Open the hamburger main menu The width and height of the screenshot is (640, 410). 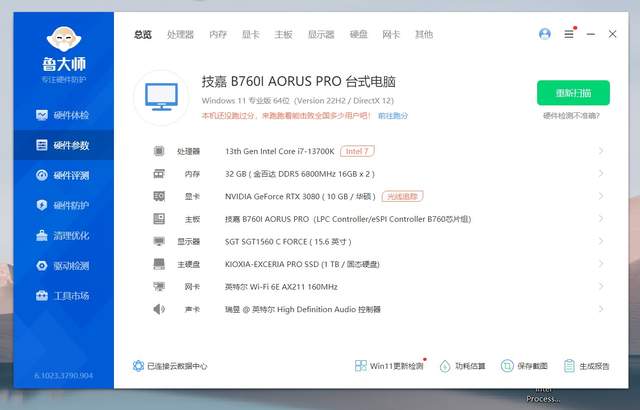point(569,34)
